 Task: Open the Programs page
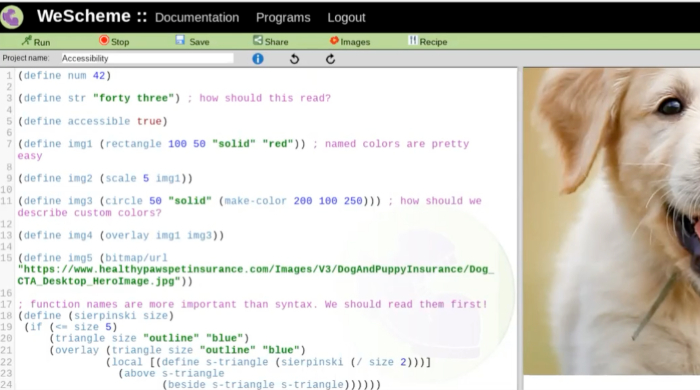283,17
